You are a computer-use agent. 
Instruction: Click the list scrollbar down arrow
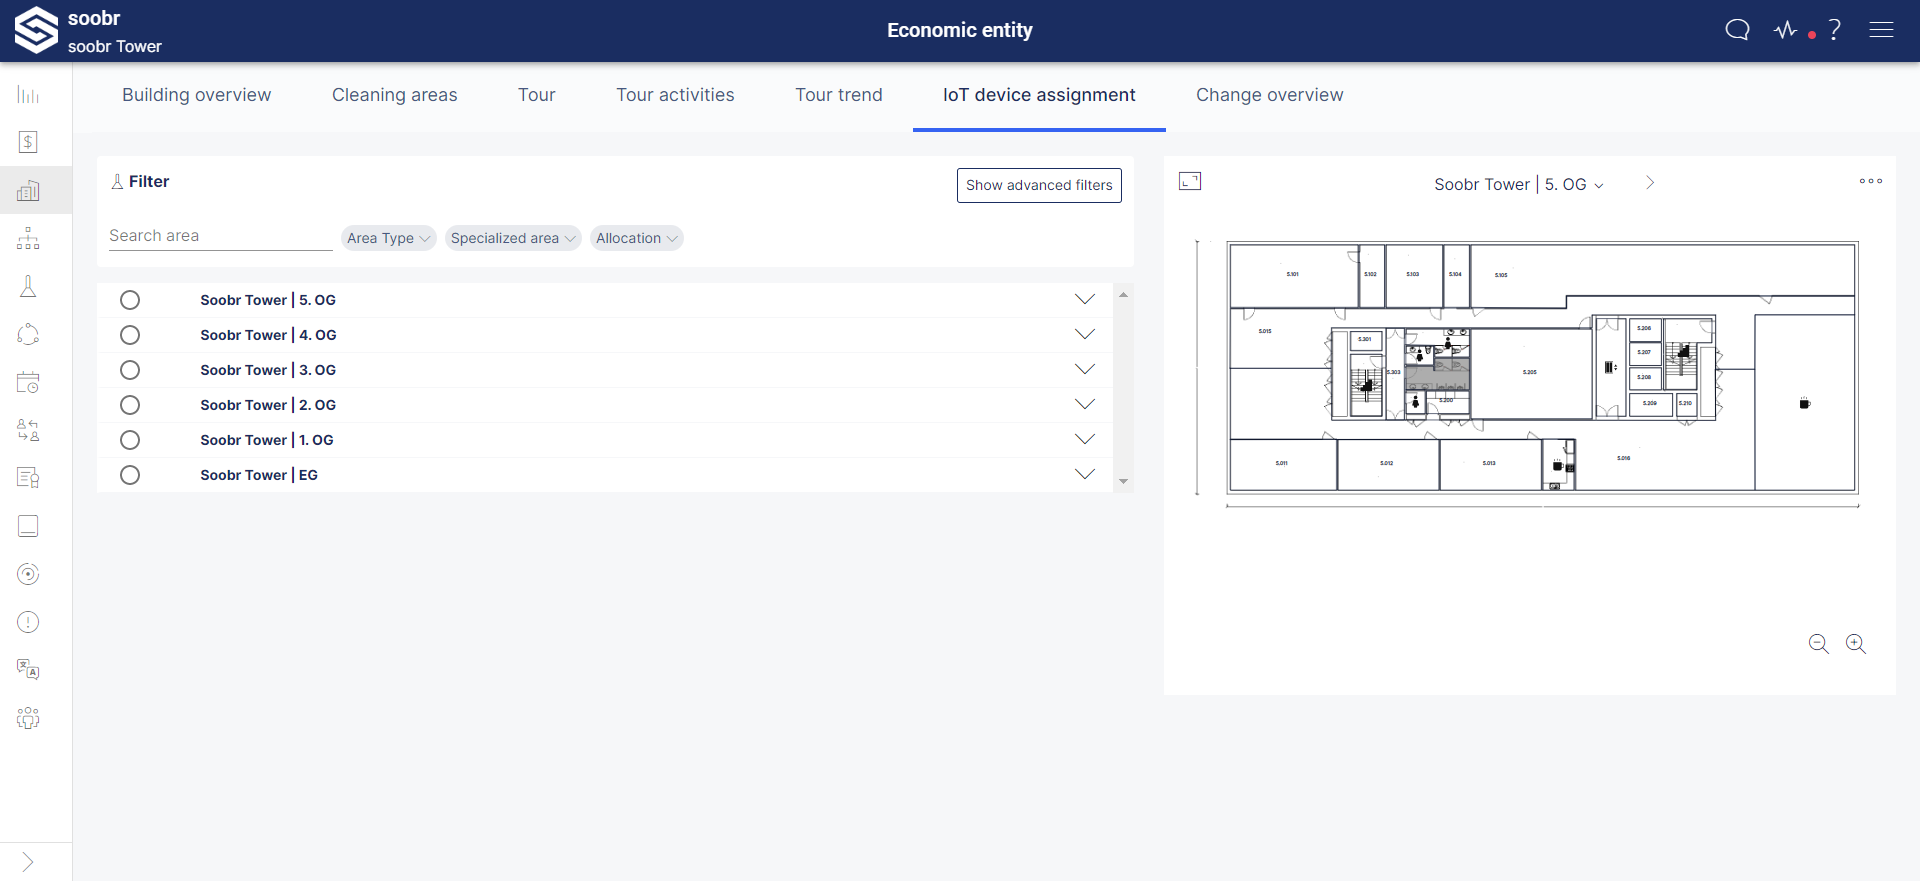(1123, 482)
